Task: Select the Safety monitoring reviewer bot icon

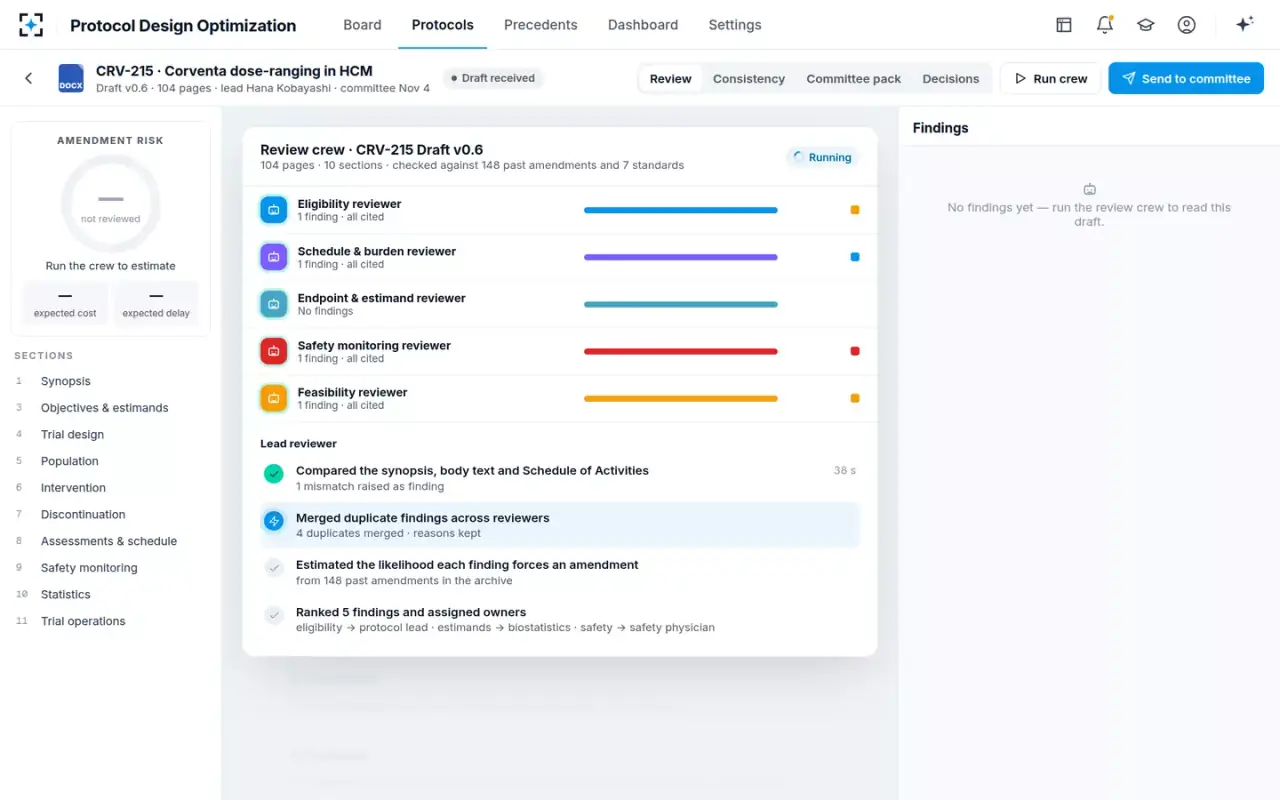Action: click(x=273, y=351)
